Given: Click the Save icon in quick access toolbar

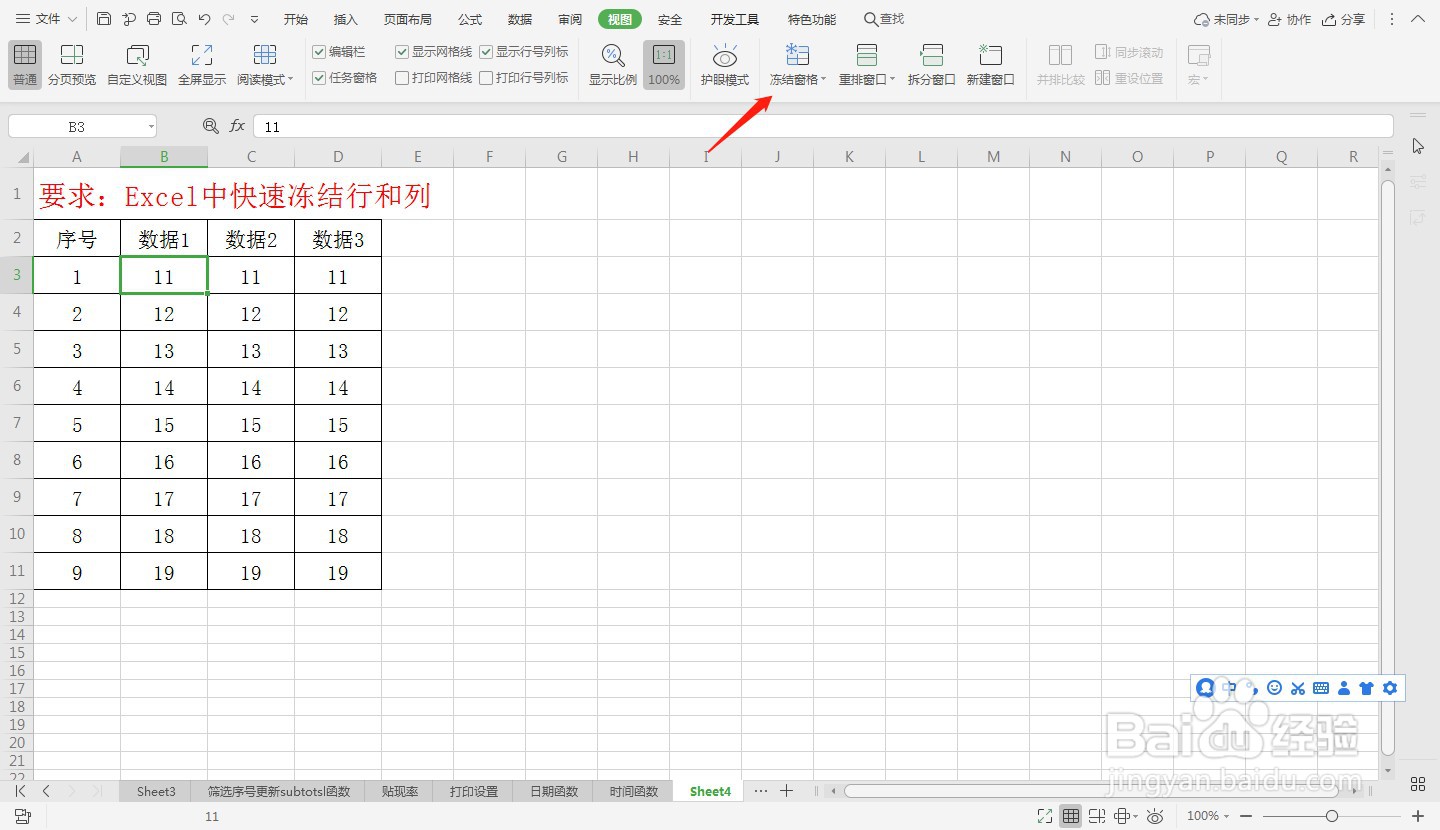Looking at the screenshot, I should coord(104,19).
